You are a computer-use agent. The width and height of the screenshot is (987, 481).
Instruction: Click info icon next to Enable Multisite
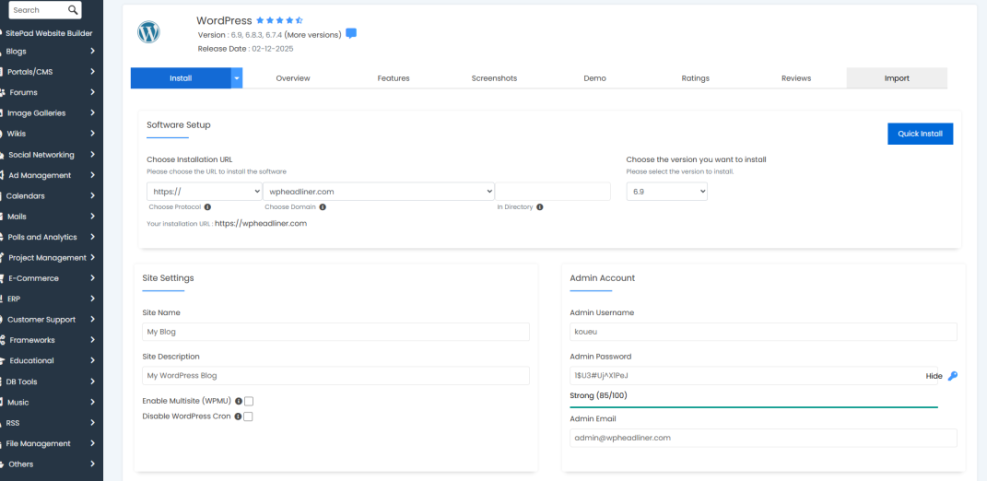click(x=238, y=401)
